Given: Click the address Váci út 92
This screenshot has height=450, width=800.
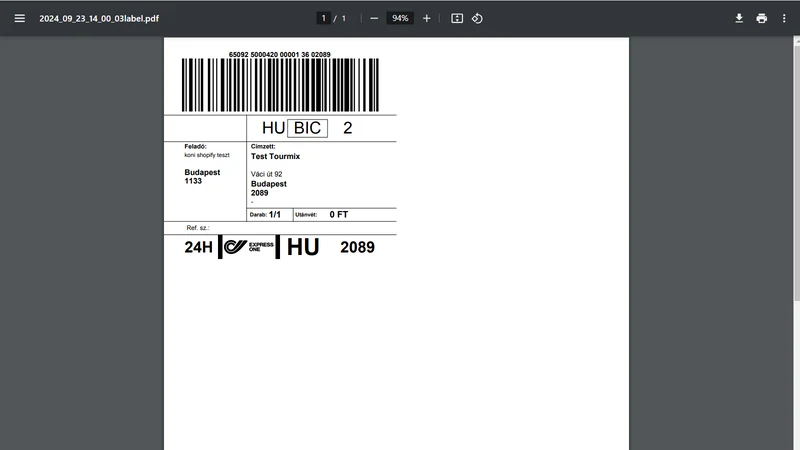Looking at the screenshot, I should tap(266, 174).
